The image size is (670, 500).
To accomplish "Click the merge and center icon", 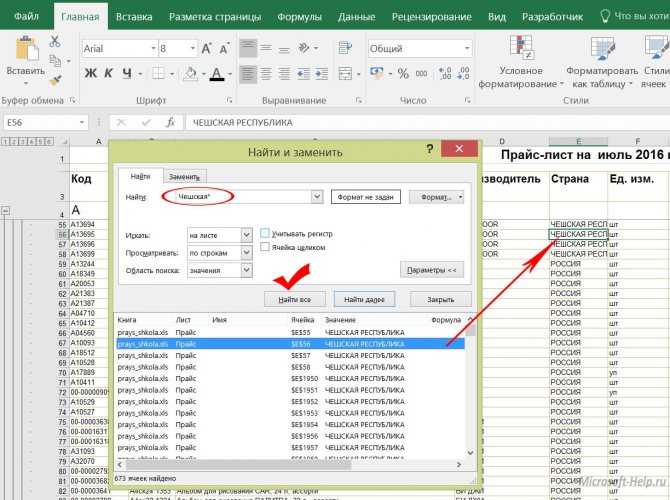I will 345,74.
